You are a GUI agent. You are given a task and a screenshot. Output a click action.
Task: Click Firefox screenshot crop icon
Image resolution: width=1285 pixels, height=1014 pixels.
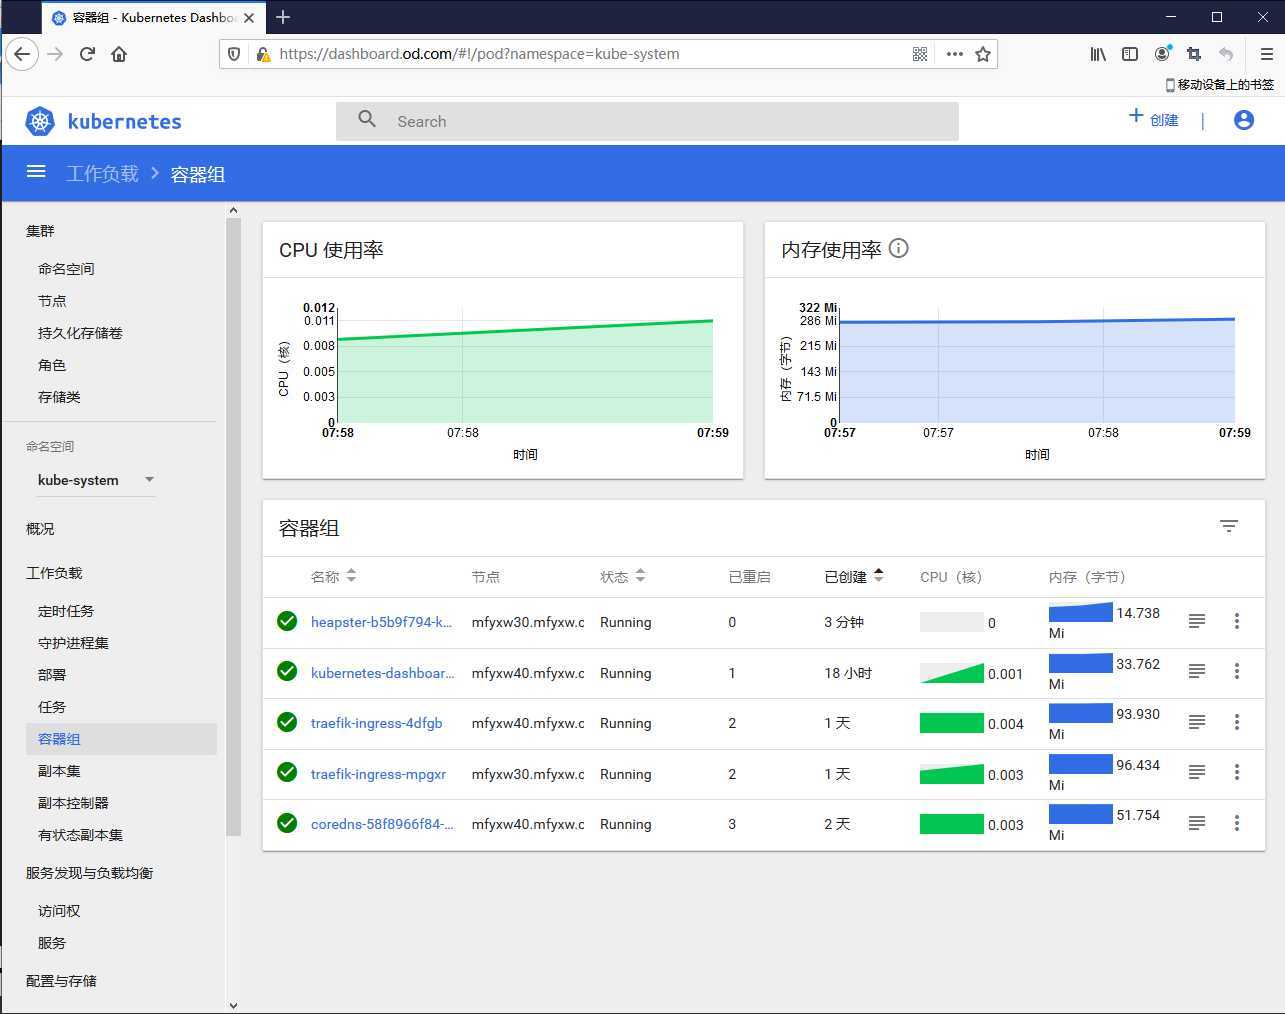(x=1194, y=54)
